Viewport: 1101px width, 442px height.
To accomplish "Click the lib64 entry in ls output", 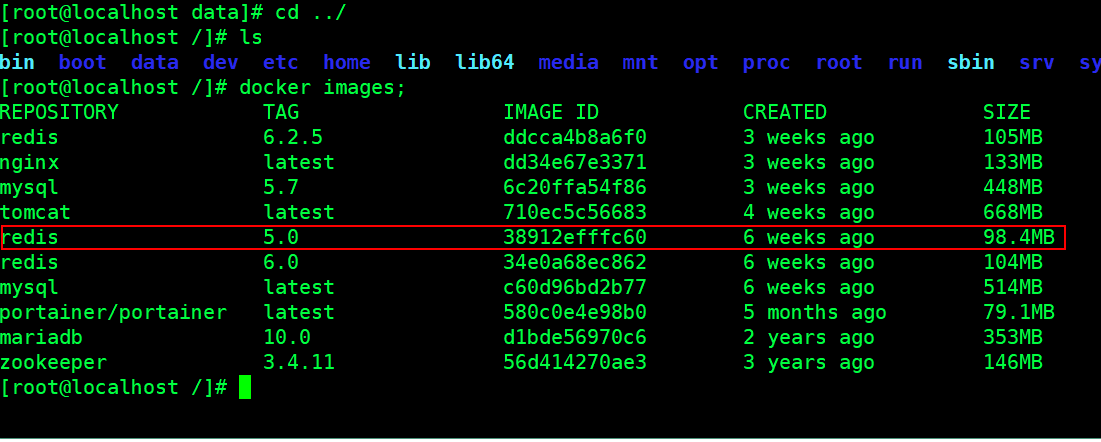I will [485, 63].
